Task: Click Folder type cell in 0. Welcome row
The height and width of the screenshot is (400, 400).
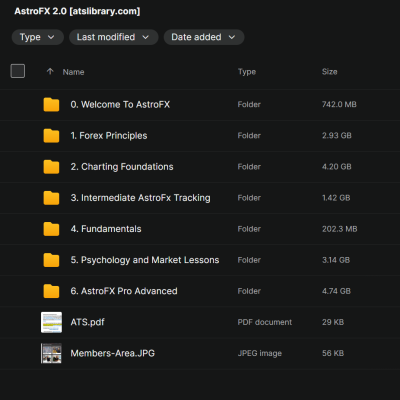Action: point(249,104)
